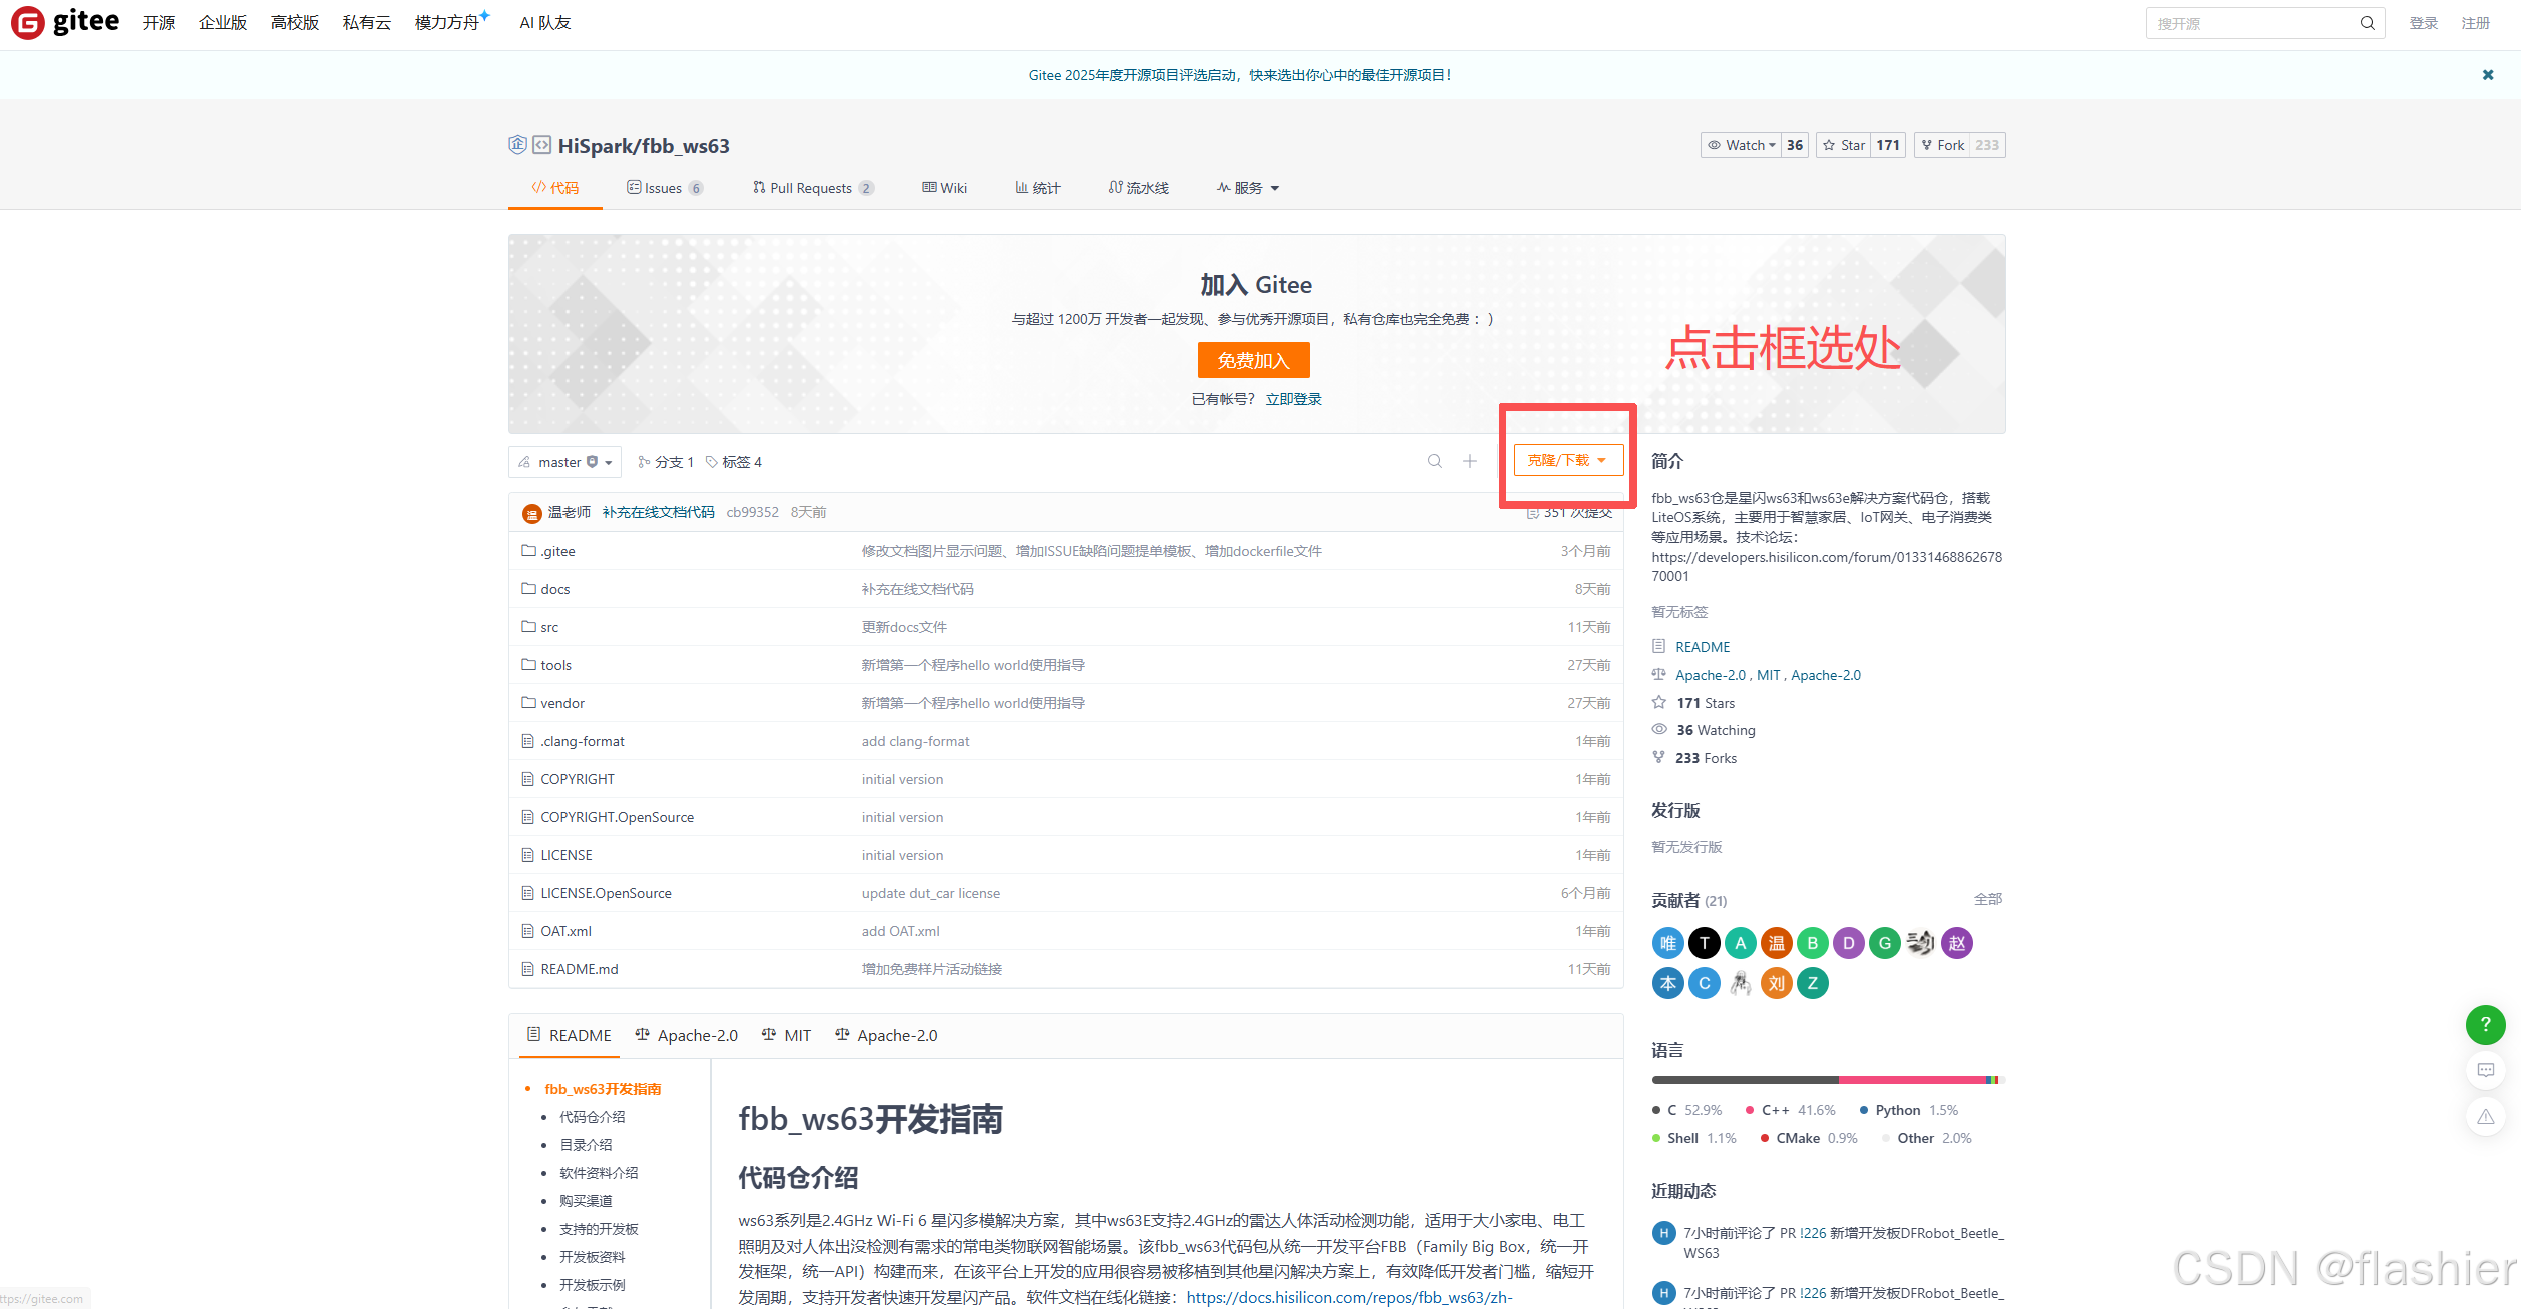Click the orange 免费加入 button
Screen dimensions: 2521x1309
[x=1253, y=360]
